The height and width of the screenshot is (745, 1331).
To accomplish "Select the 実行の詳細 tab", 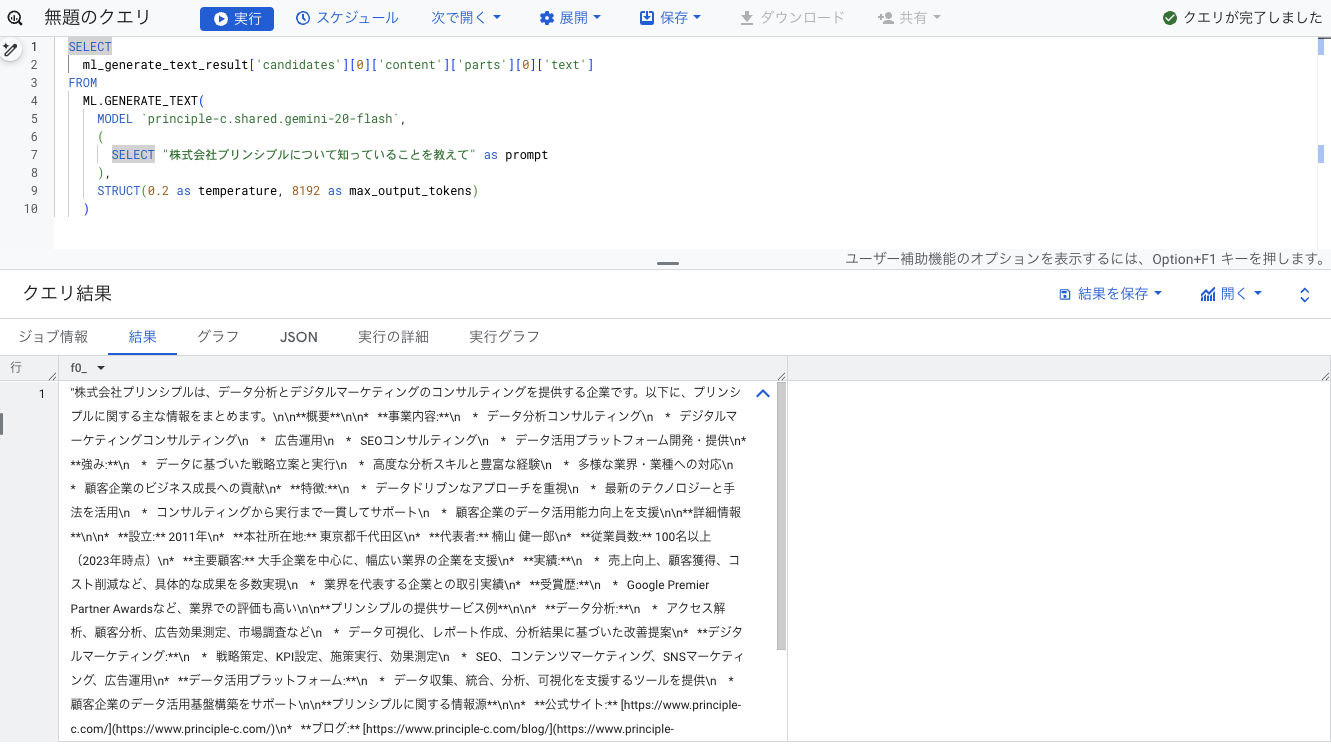I will point(393,336).
